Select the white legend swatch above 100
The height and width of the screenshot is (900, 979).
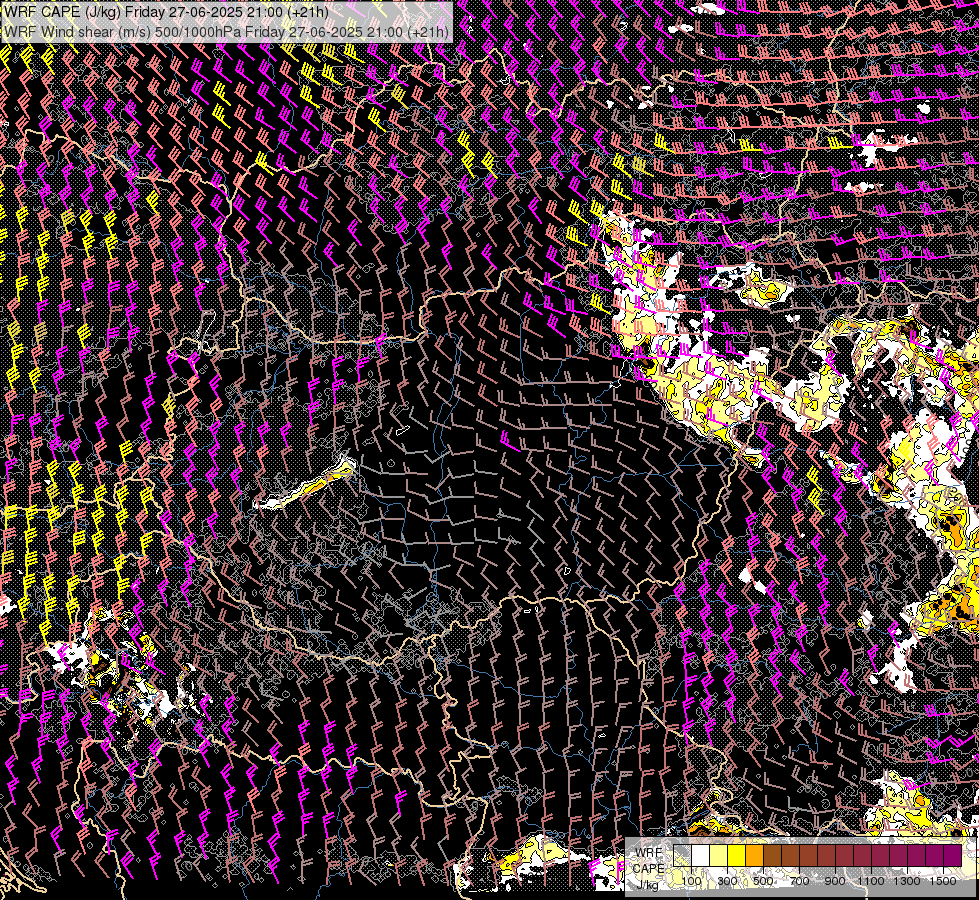[x=701, y=855]
